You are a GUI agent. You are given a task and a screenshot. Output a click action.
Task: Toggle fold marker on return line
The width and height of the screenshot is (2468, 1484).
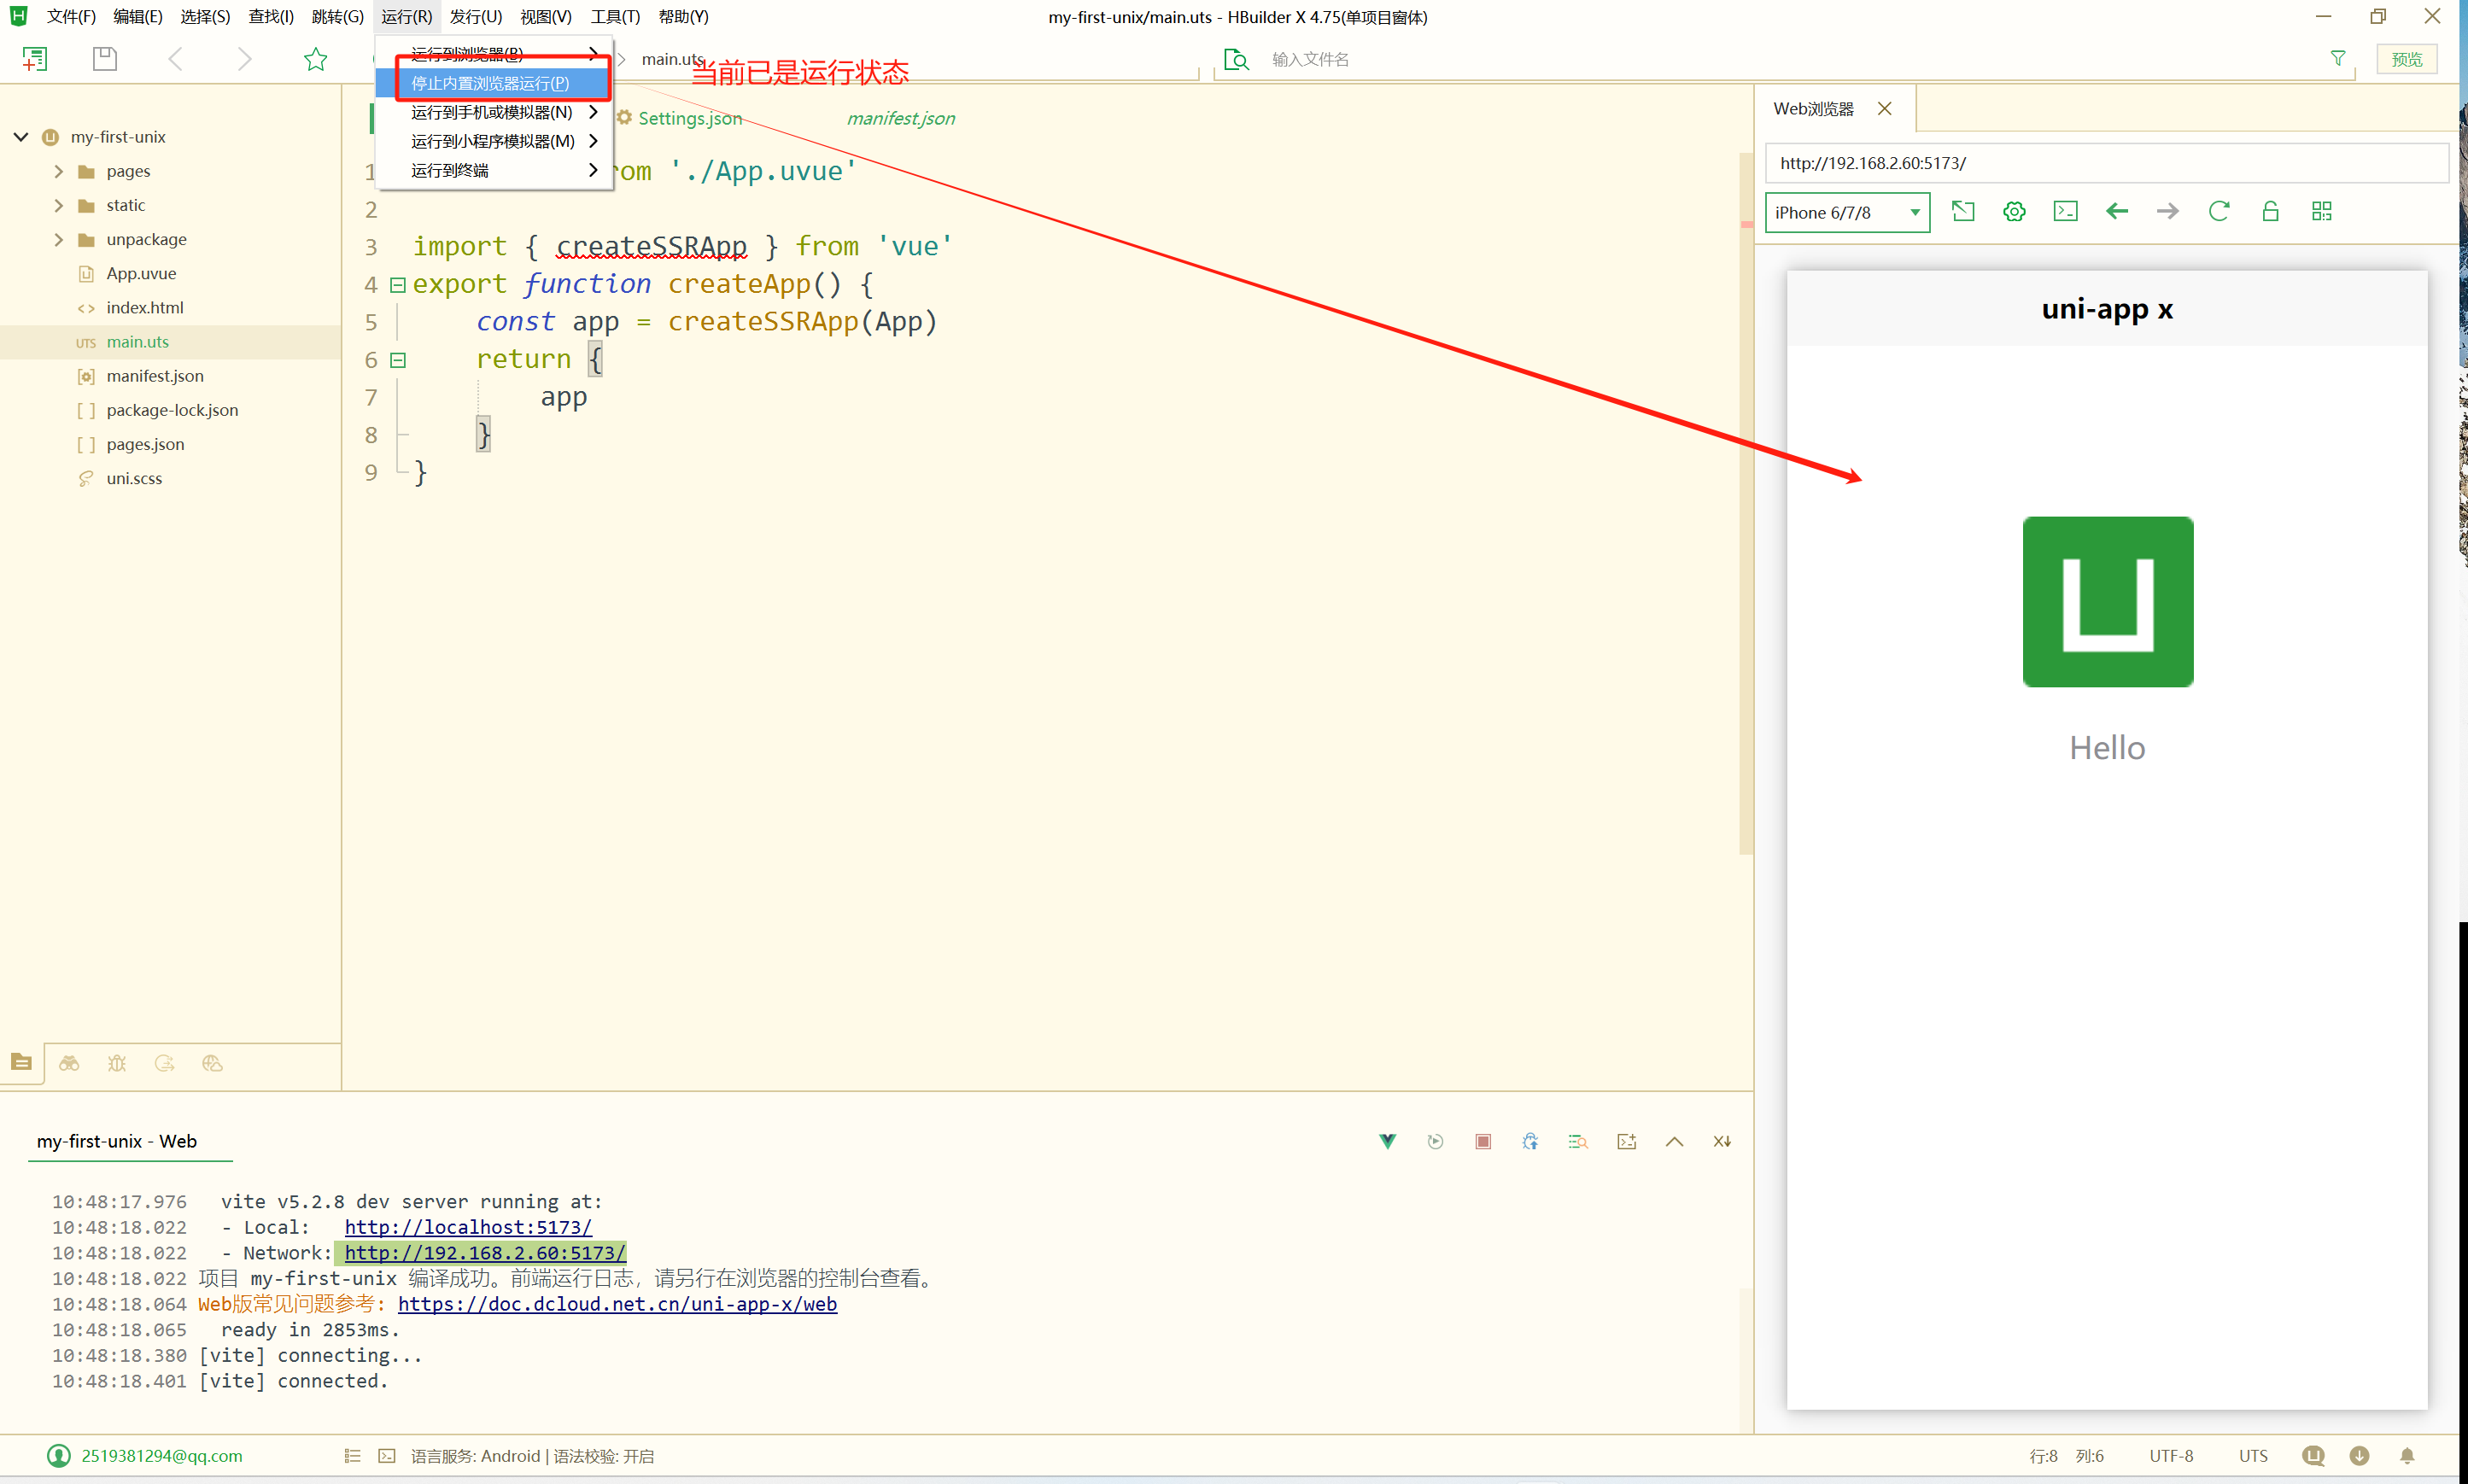[x=397, y=360]
